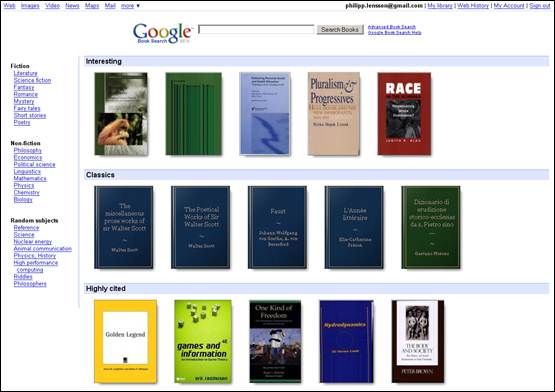Image resolution: width=555 pixels, height=392 pixels.
Task: Select Physics category
Action: tap(24, 186)
